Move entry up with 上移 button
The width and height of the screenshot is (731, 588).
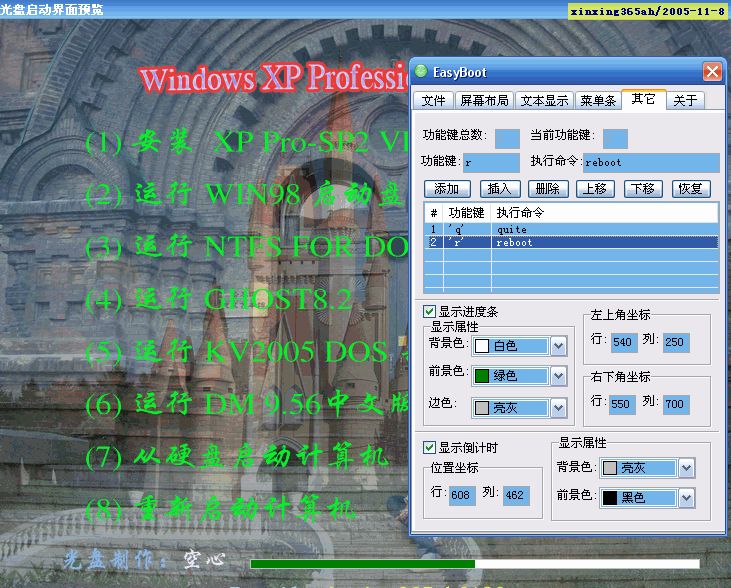[x=595, y=189]
